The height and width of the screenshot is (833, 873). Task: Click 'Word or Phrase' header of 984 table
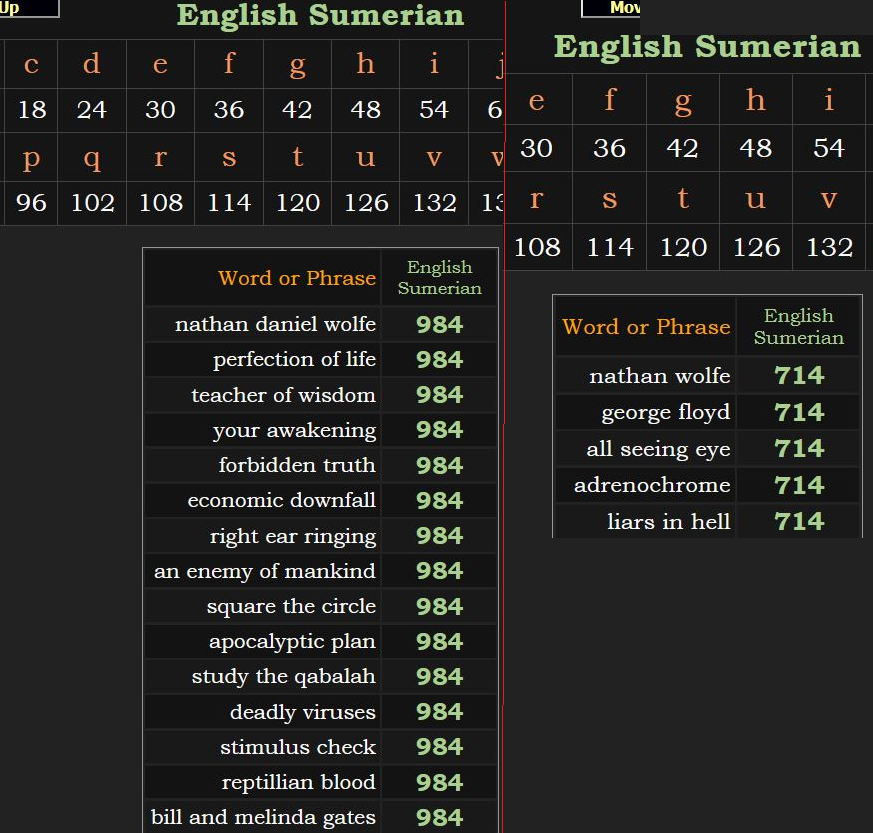(x=297, y=278)
